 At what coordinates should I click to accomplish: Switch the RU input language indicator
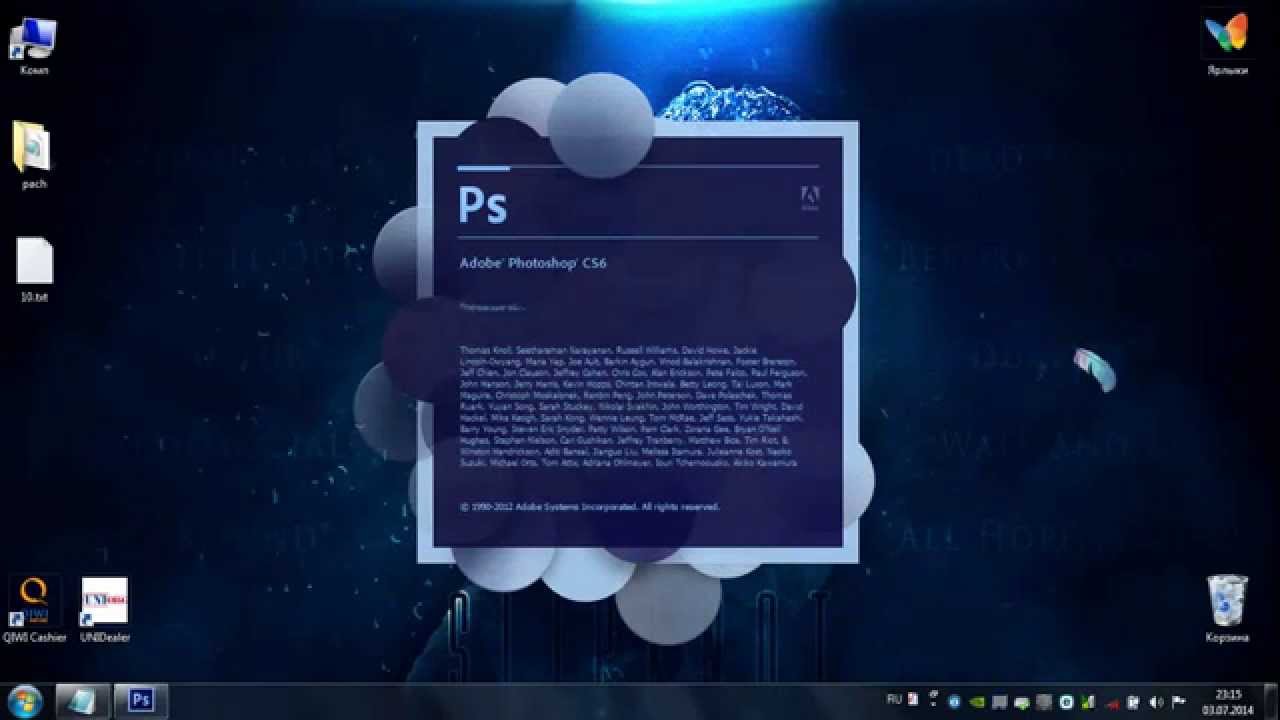click(894, 700)
